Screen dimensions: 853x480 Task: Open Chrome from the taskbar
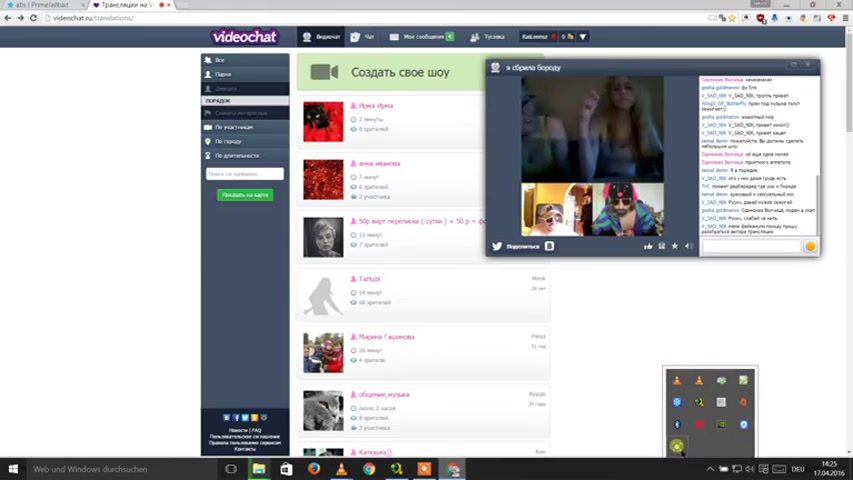point(369,469)
